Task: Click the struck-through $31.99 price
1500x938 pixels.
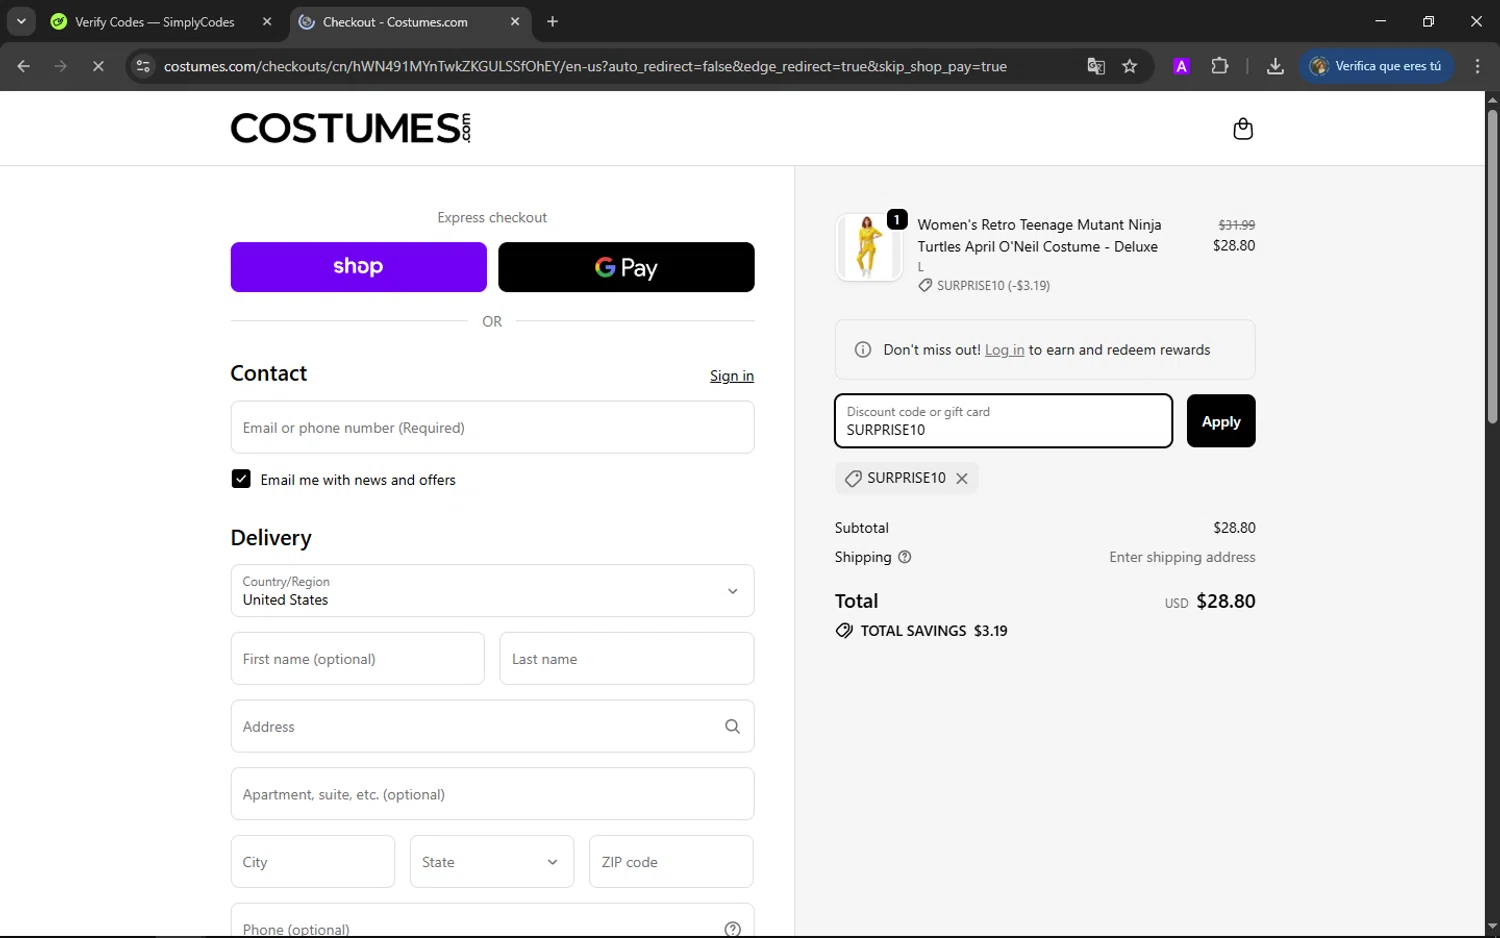Action: click(1236, 225)
